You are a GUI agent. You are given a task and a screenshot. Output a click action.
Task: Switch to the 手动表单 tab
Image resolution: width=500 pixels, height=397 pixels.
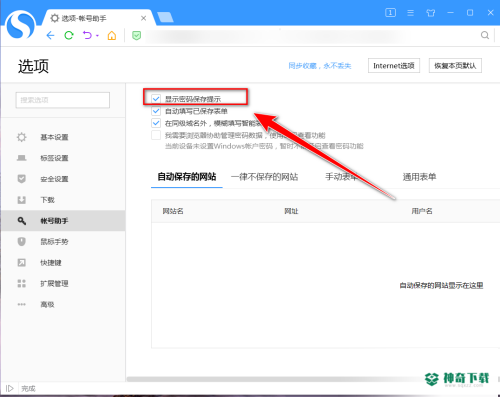coord(342,177)
